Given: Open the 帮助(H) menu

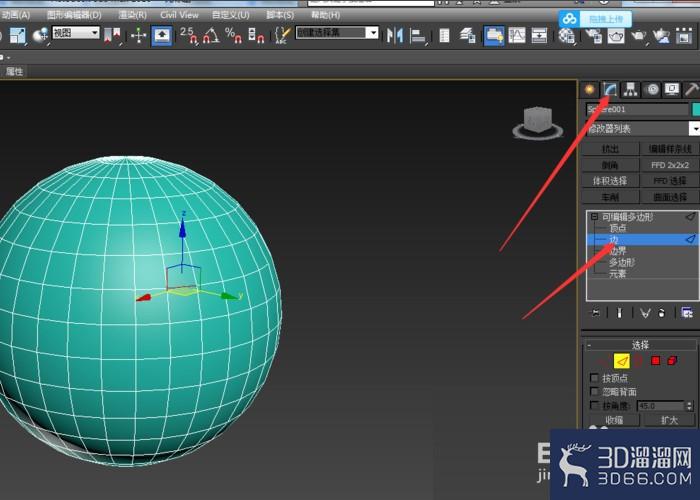Looking at the screenshot, I should point(325,15).
